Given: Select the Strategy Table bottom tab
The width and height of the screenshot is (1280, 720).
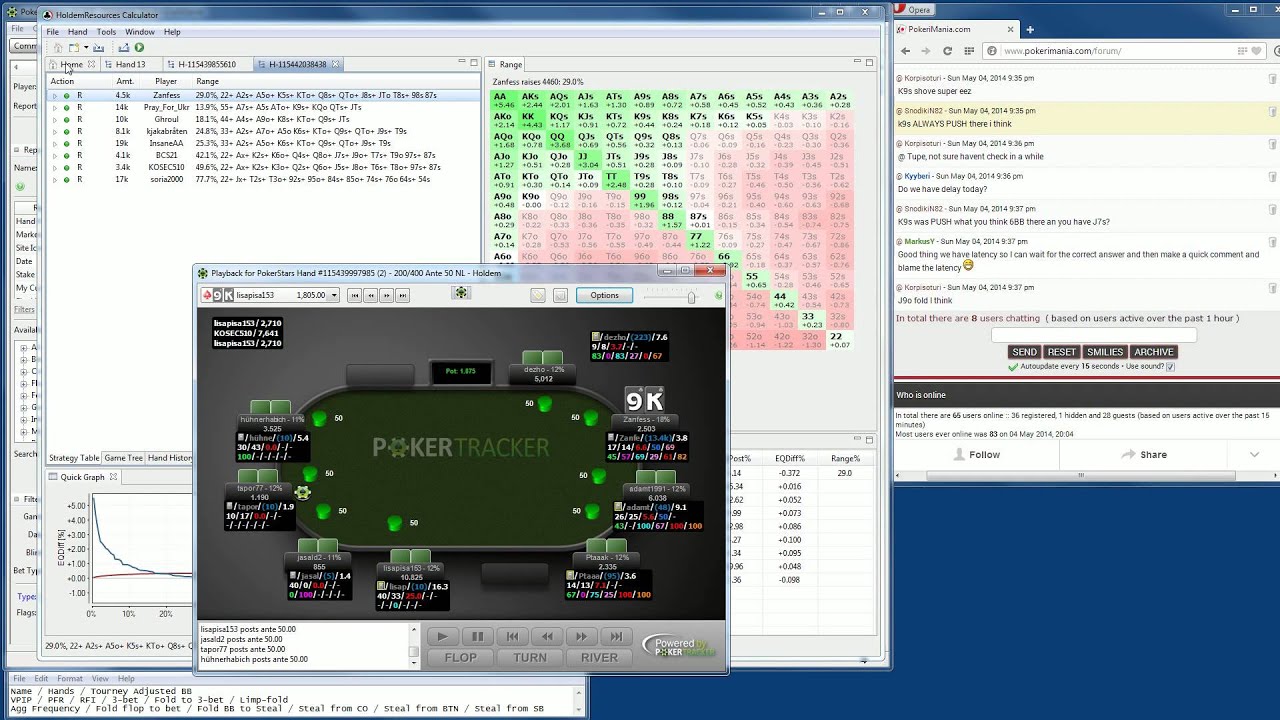Looking at the screenshot, I should click(x=74, y=458).
